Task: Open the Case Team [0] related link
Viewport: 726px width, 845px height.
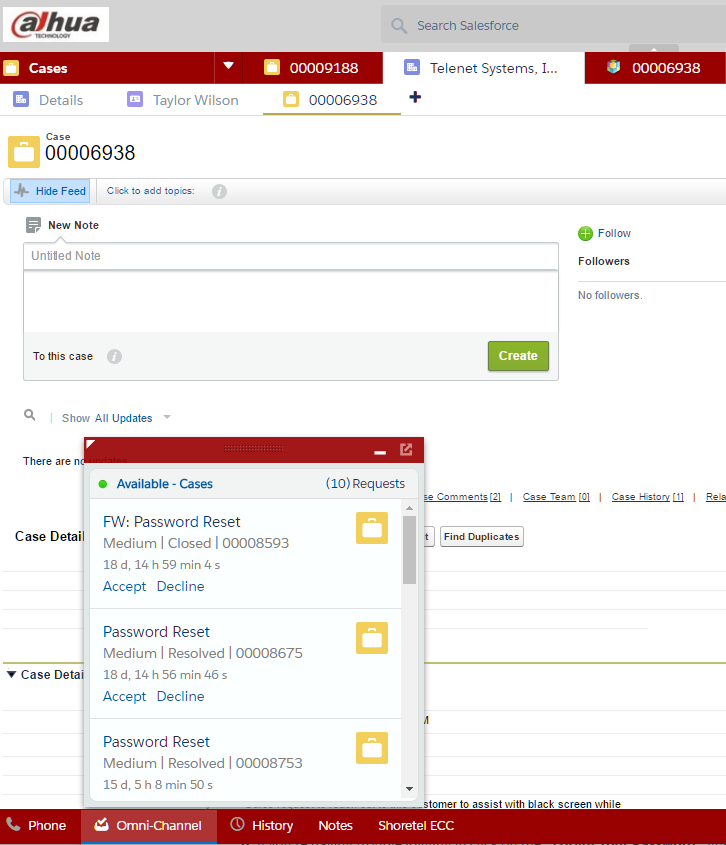Action: pyautogui.click(x=556, y=497)
